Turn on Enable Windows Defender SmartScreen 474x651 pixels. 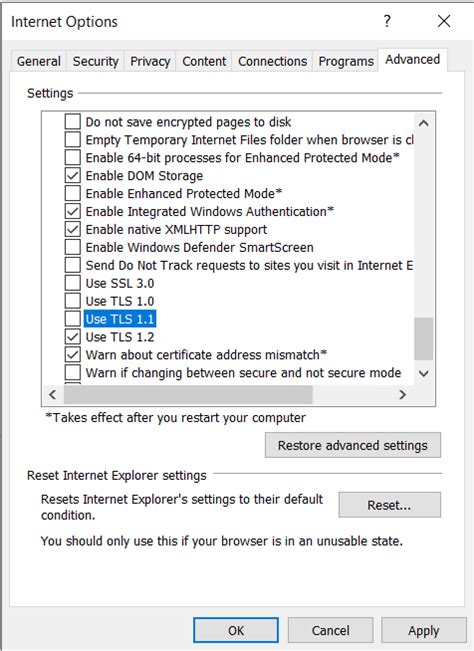73,247
